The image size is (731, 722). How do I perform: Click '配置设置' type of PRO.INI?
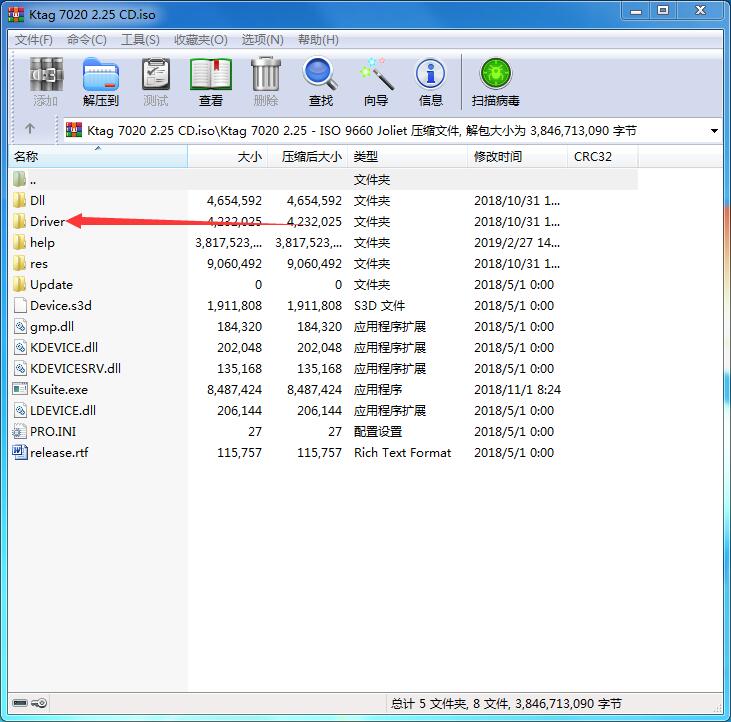click(378, 431)
